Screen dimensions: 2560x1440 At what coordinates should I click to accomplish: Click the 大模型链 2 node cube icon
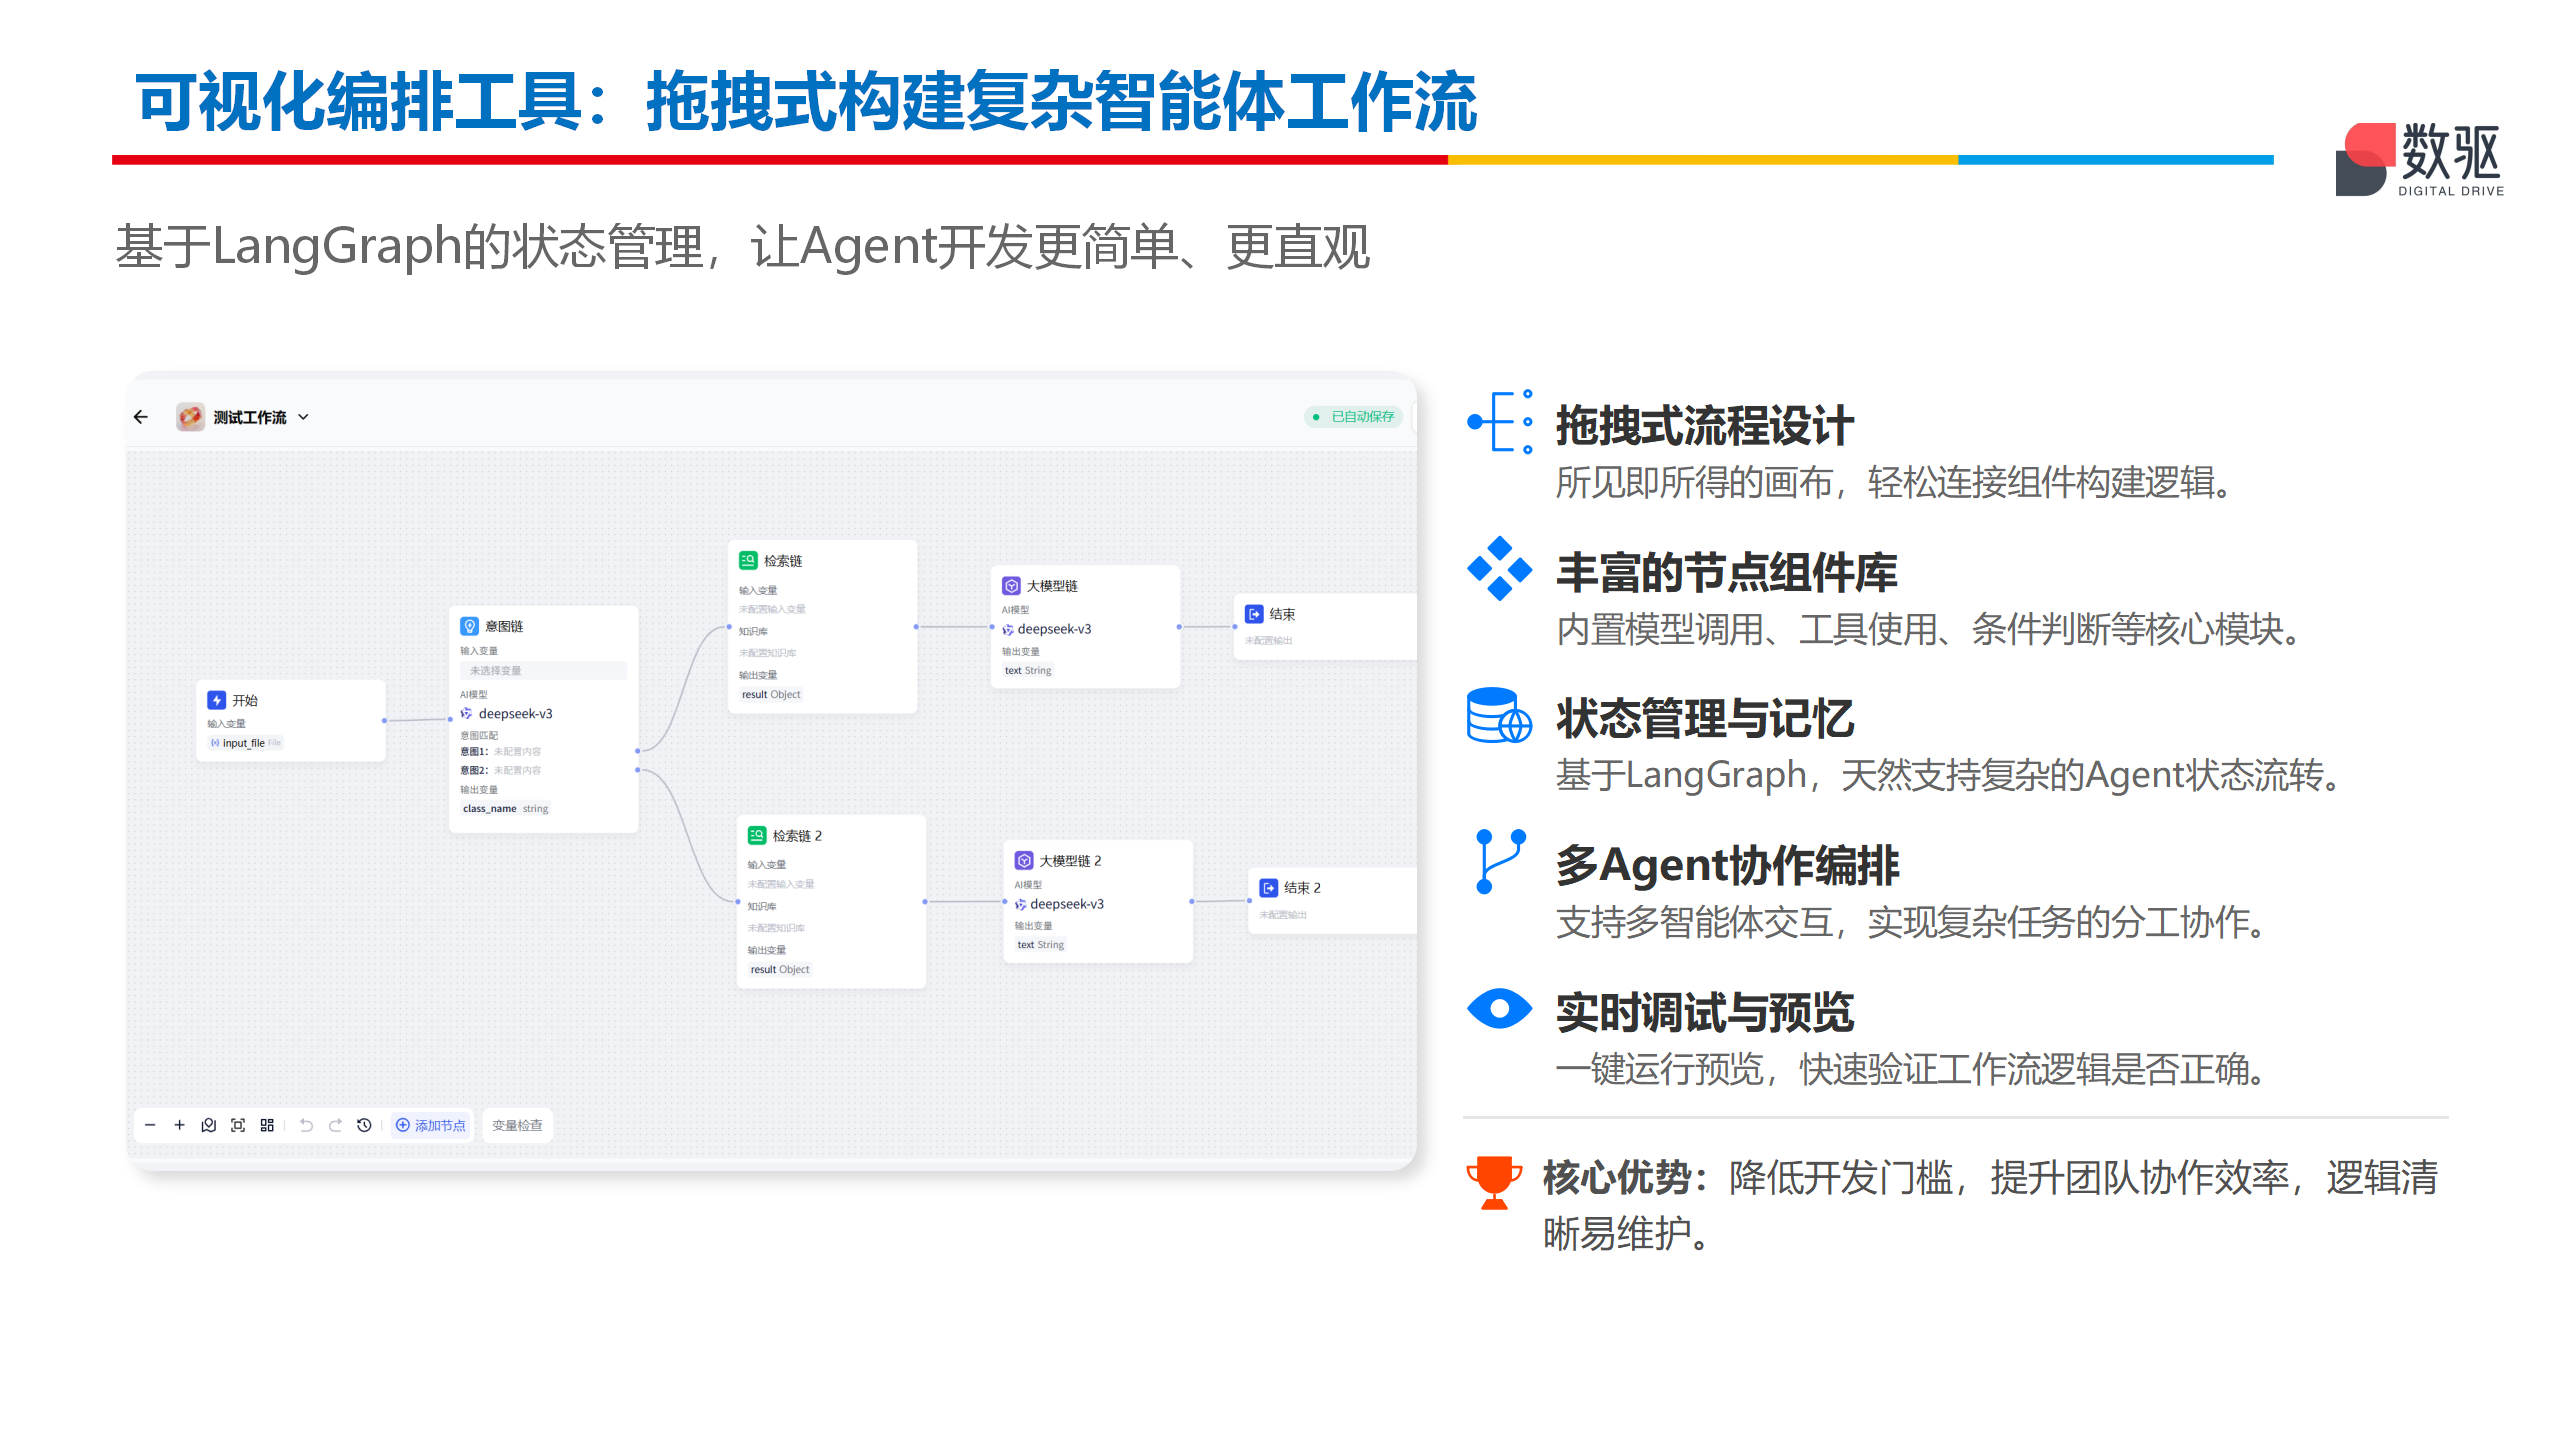point(1024,861)
